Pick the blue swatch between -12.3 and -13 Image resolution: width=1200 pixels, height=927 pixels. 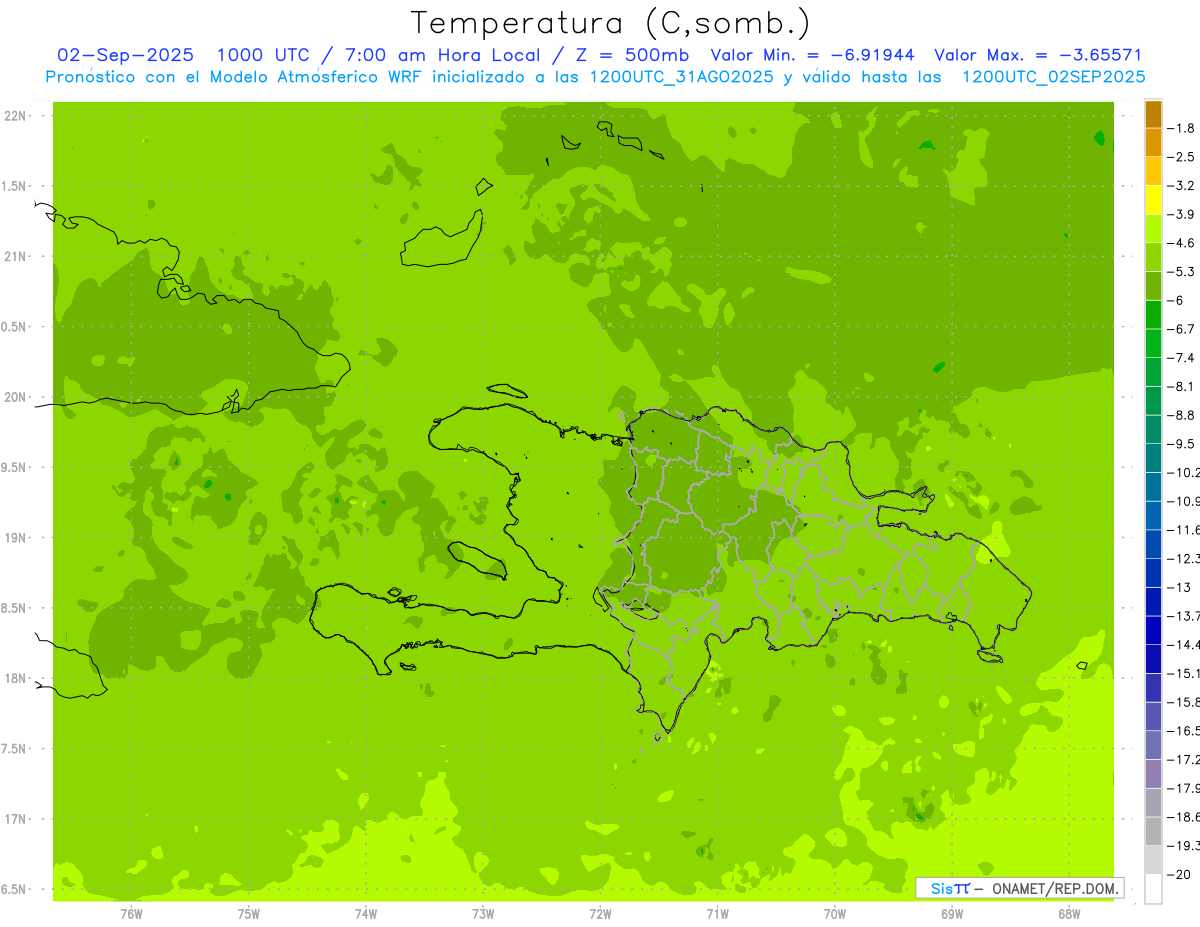click(x=1153, y=573)
